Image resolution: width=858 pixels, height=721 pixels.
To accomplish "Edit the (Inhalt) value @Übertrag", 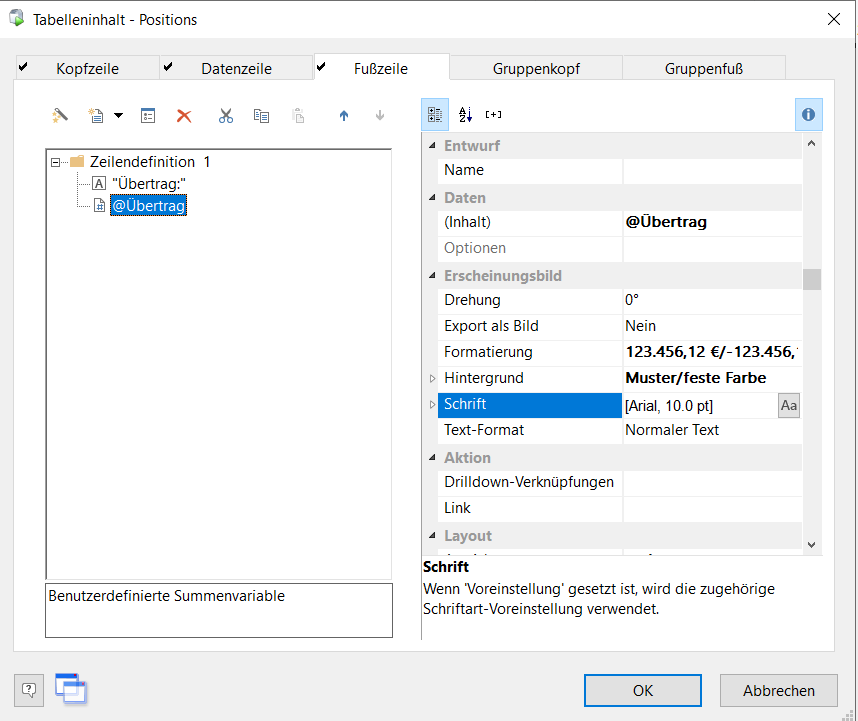I will click(x=712, y=222).
